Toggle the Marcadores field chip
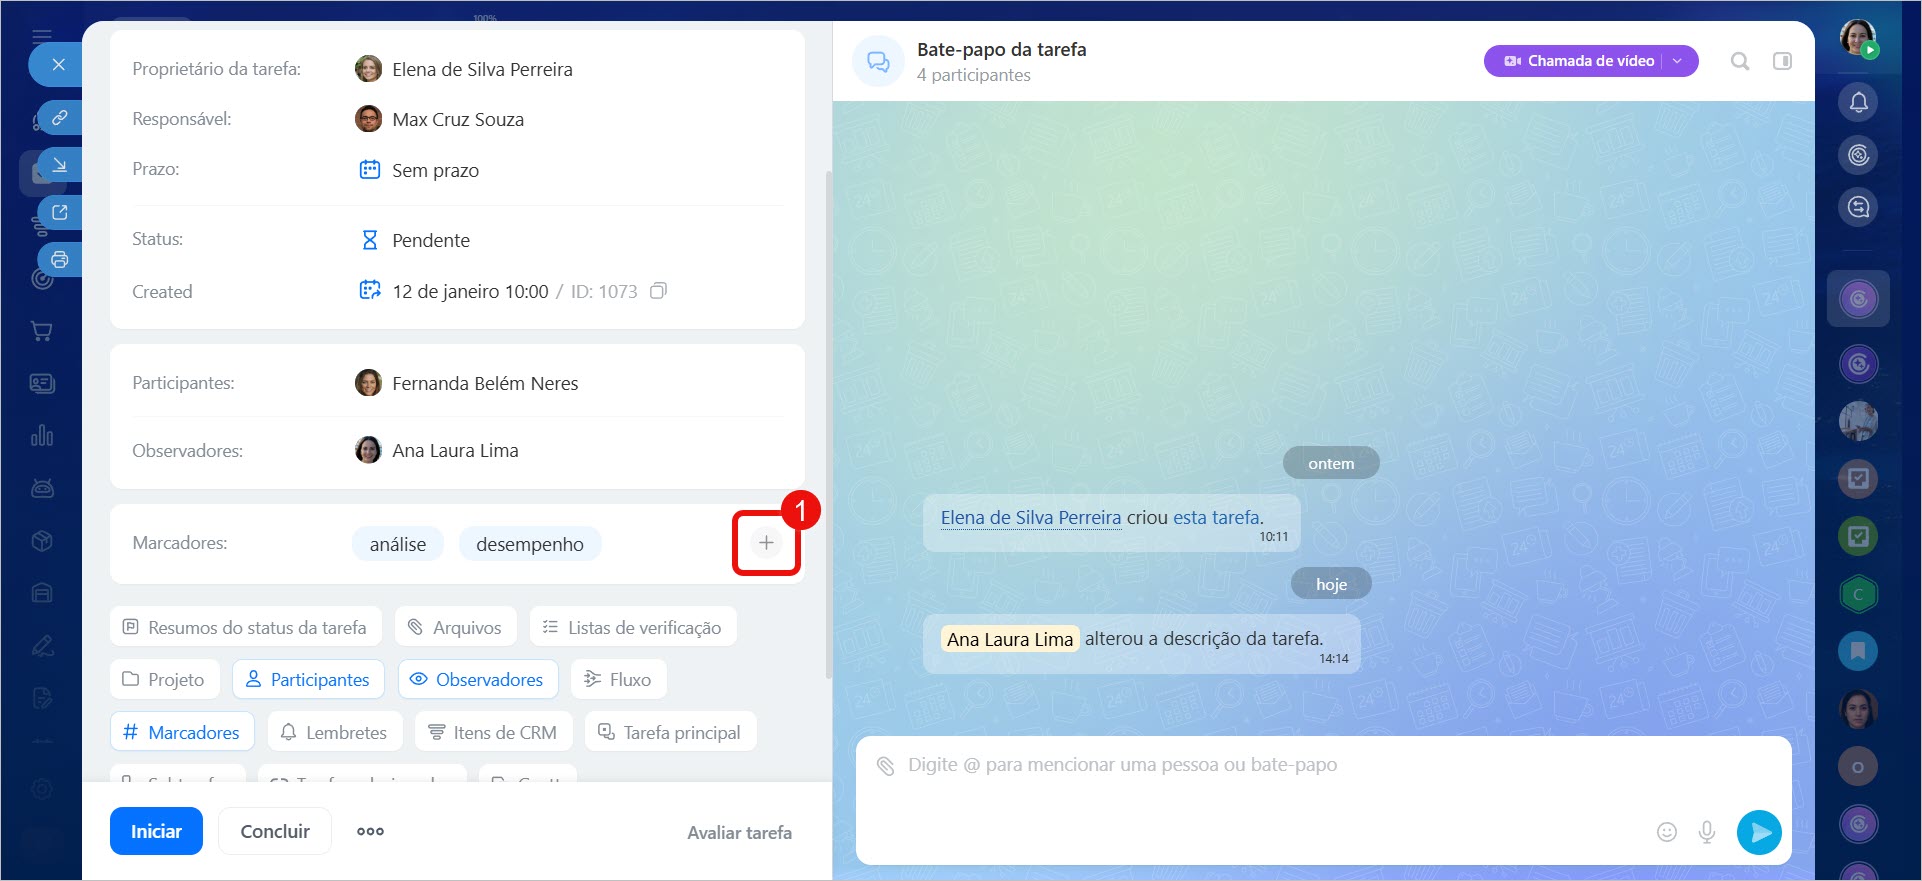The width and height of the screenshot is (1922, 881). coord(182,733)
